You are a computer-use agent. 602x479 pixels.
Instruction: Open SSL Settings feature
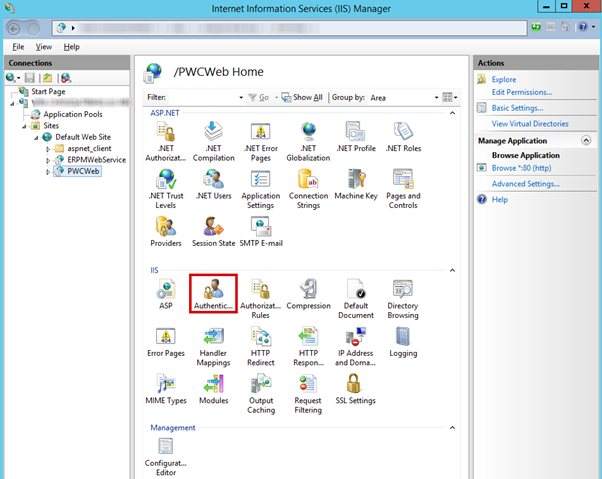(x=356, y=389)
